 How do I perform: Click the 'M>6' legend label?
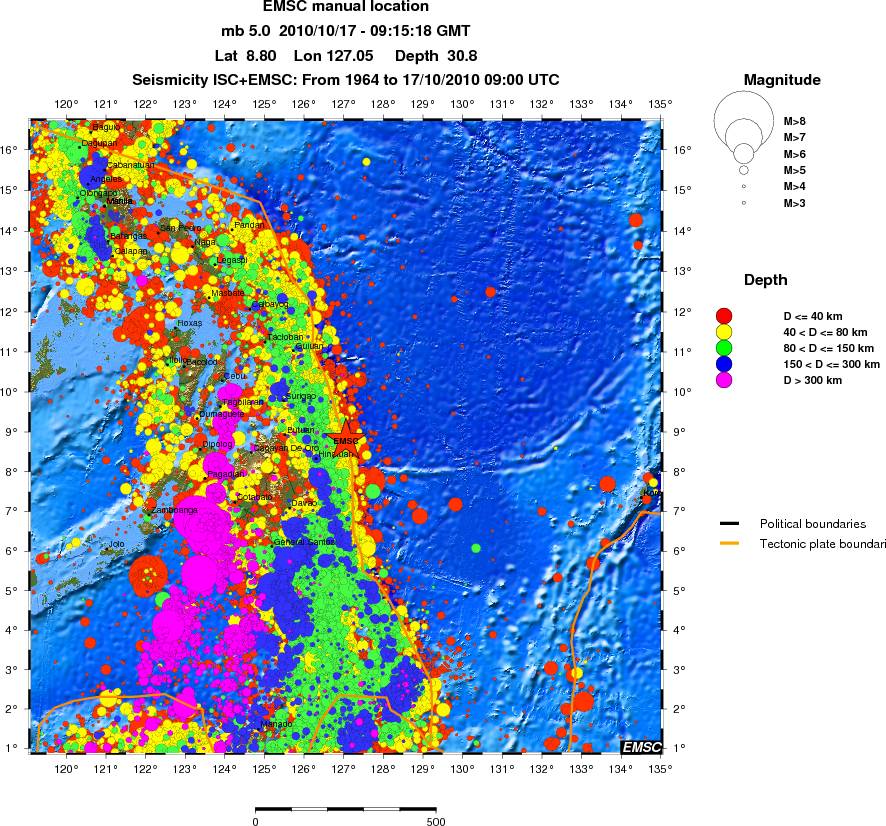794,154
